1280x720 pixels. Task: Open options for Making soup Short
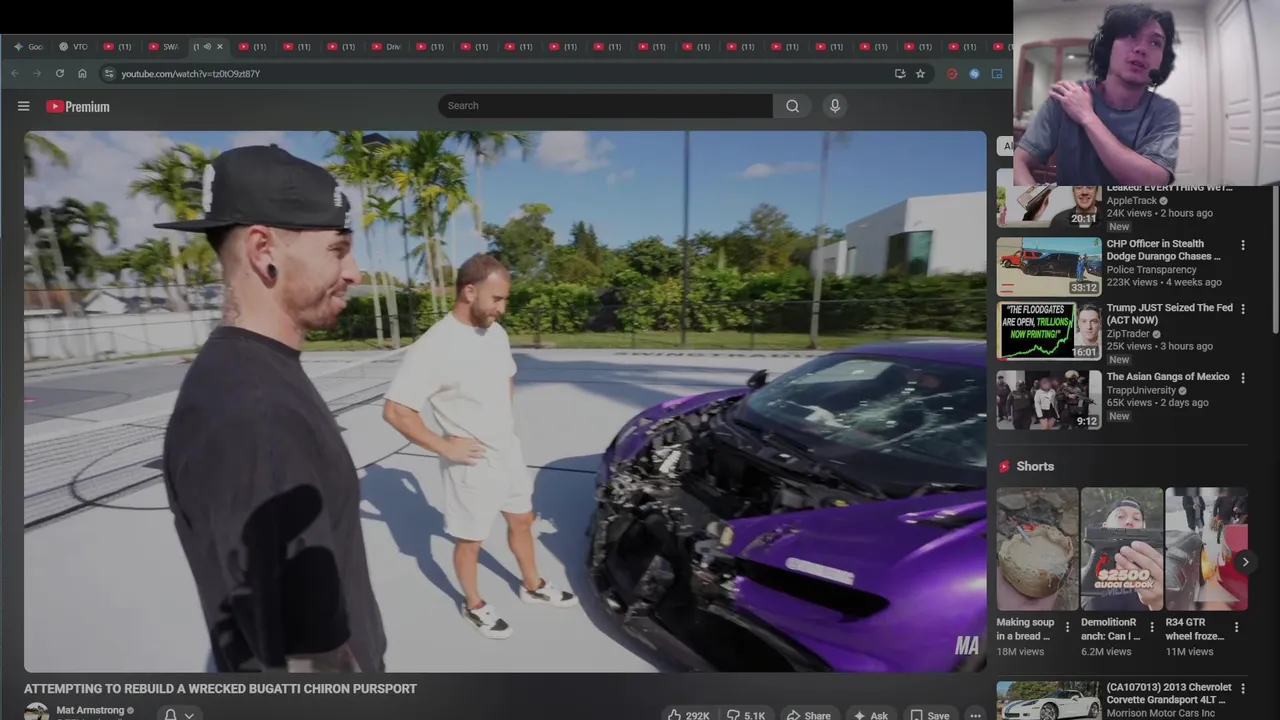(x=1067, y=628)
